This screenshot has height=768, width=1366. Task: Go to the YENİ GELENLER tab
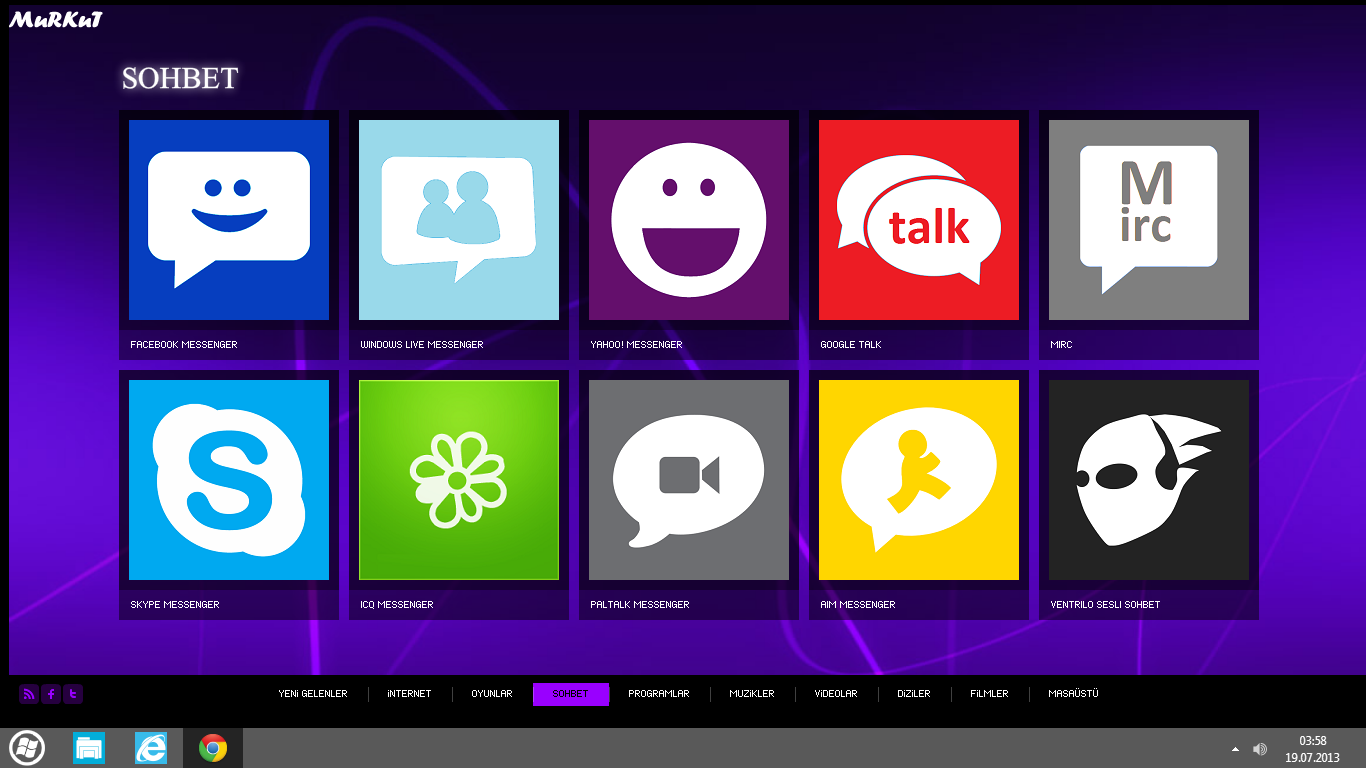click(313, 694)
